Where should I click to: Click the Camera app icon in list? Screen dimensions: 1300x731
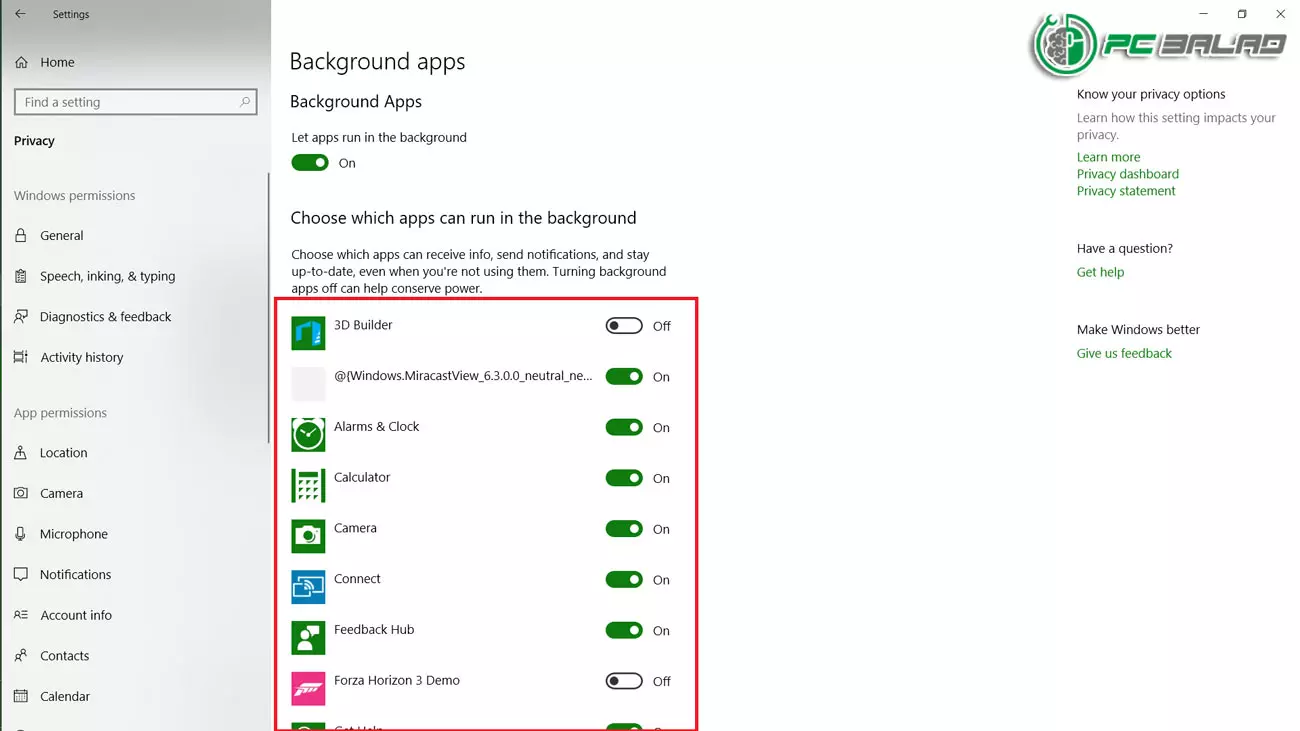point(308,536)
